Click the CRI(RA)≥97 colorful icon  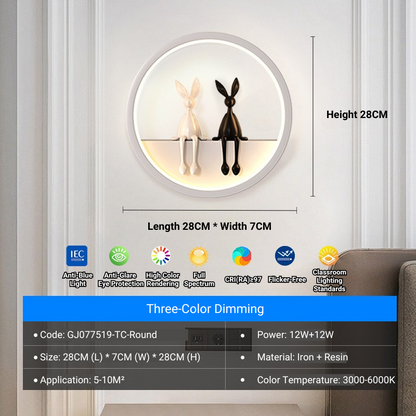(x=242, y=256)
